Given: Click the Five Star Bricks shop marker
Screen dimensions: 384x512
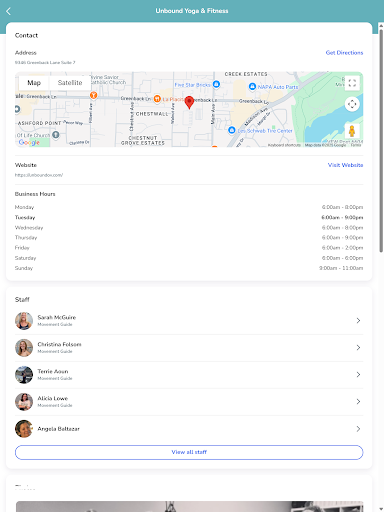Looking at the screenshot, I should tap(216, 84).
